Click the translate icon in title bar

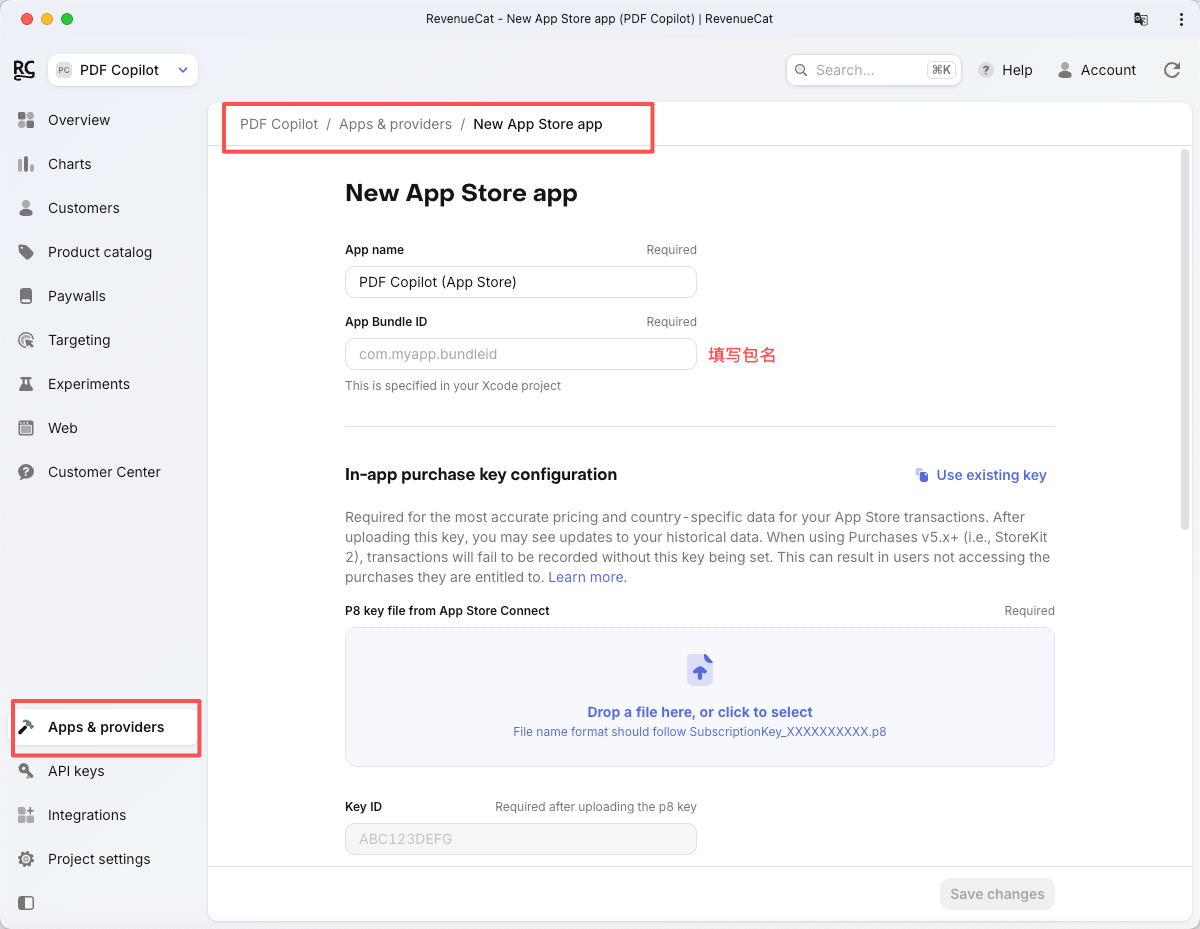1140,19
